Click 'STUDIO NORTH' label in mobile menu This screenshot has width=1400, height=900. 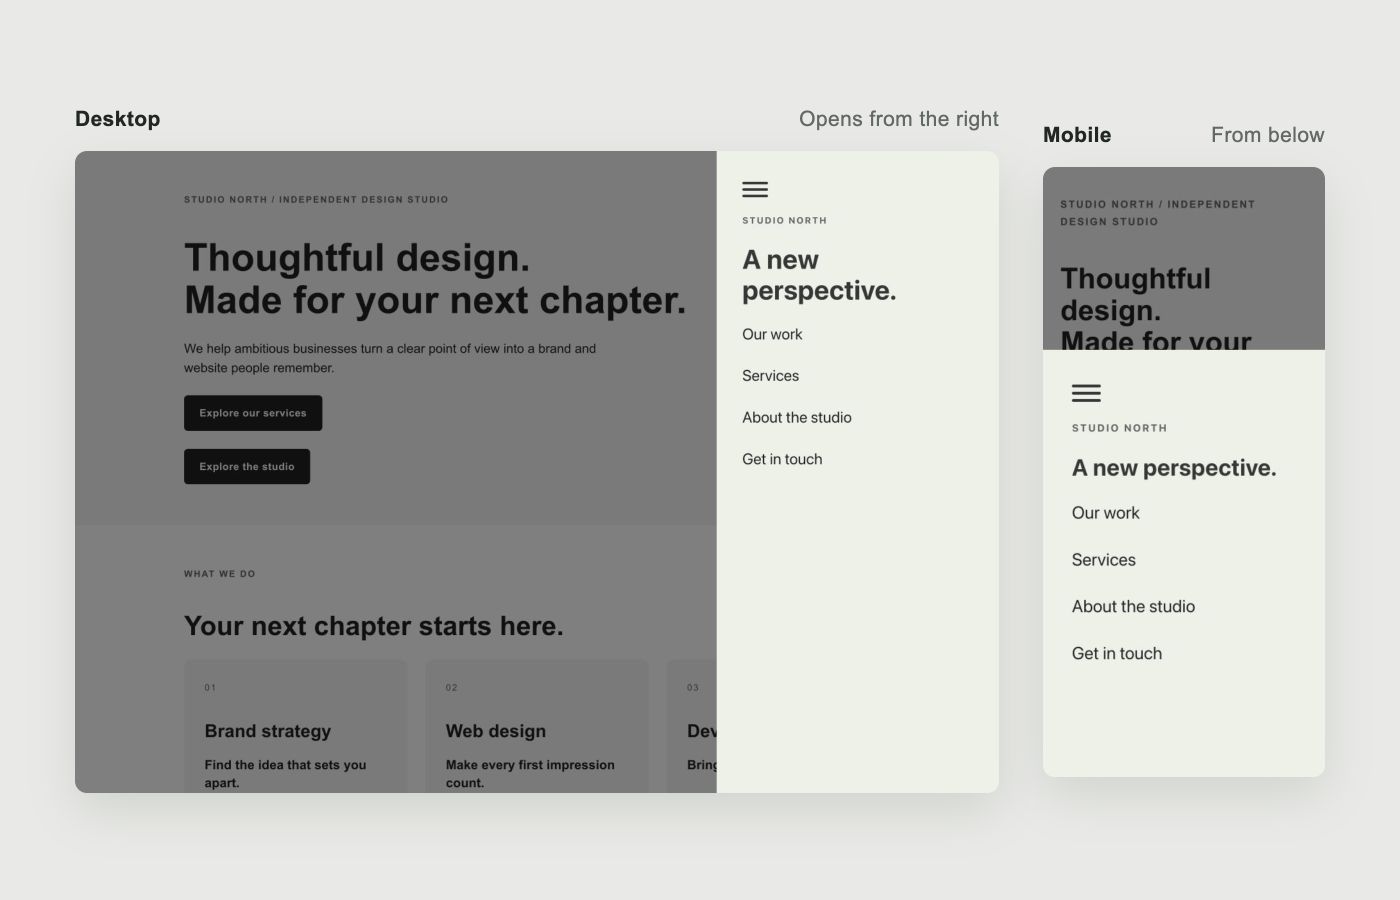1120,428
